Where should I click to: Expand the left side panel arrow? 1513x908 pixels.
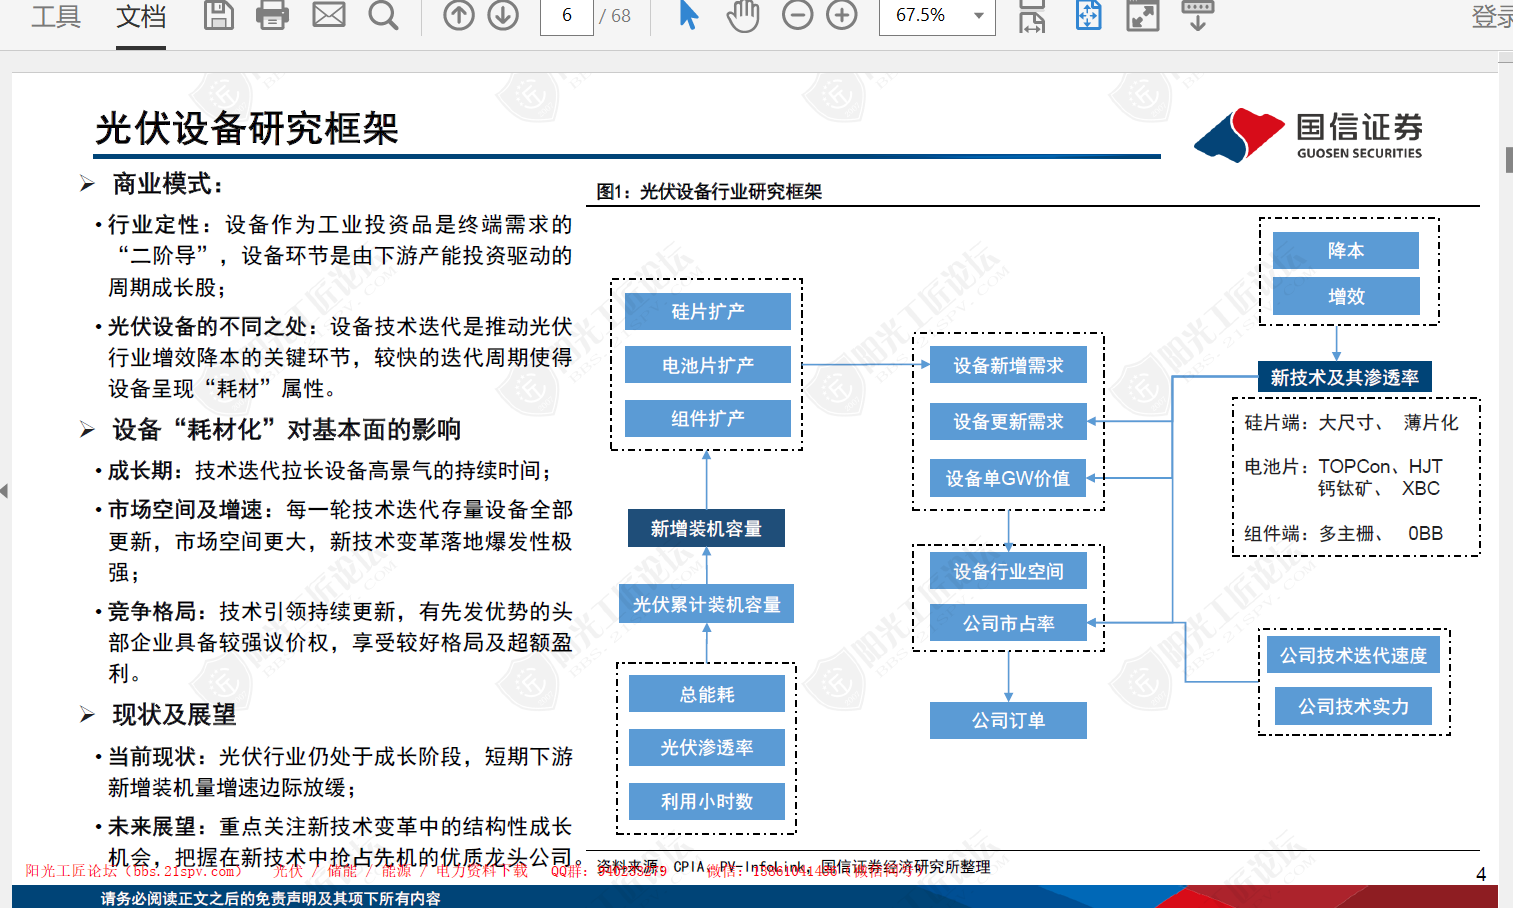[5, 490]
